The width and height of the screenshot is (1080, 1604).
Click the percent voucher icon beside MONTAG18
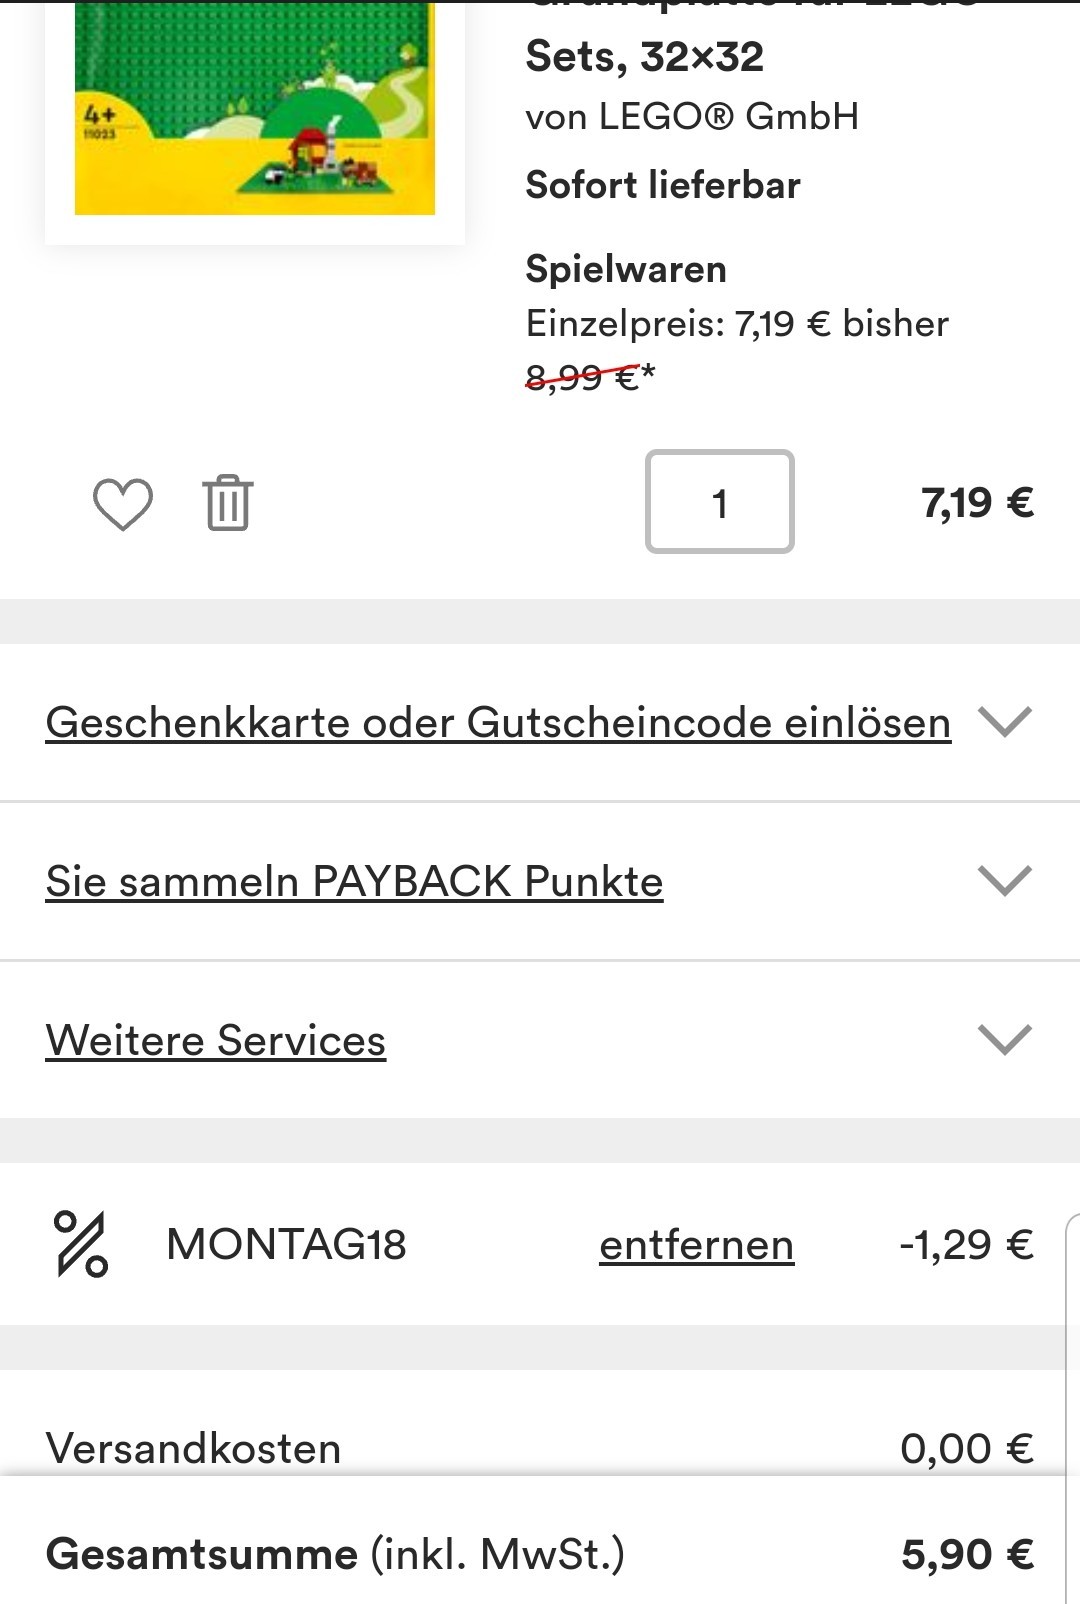[x=82, y=1244]
